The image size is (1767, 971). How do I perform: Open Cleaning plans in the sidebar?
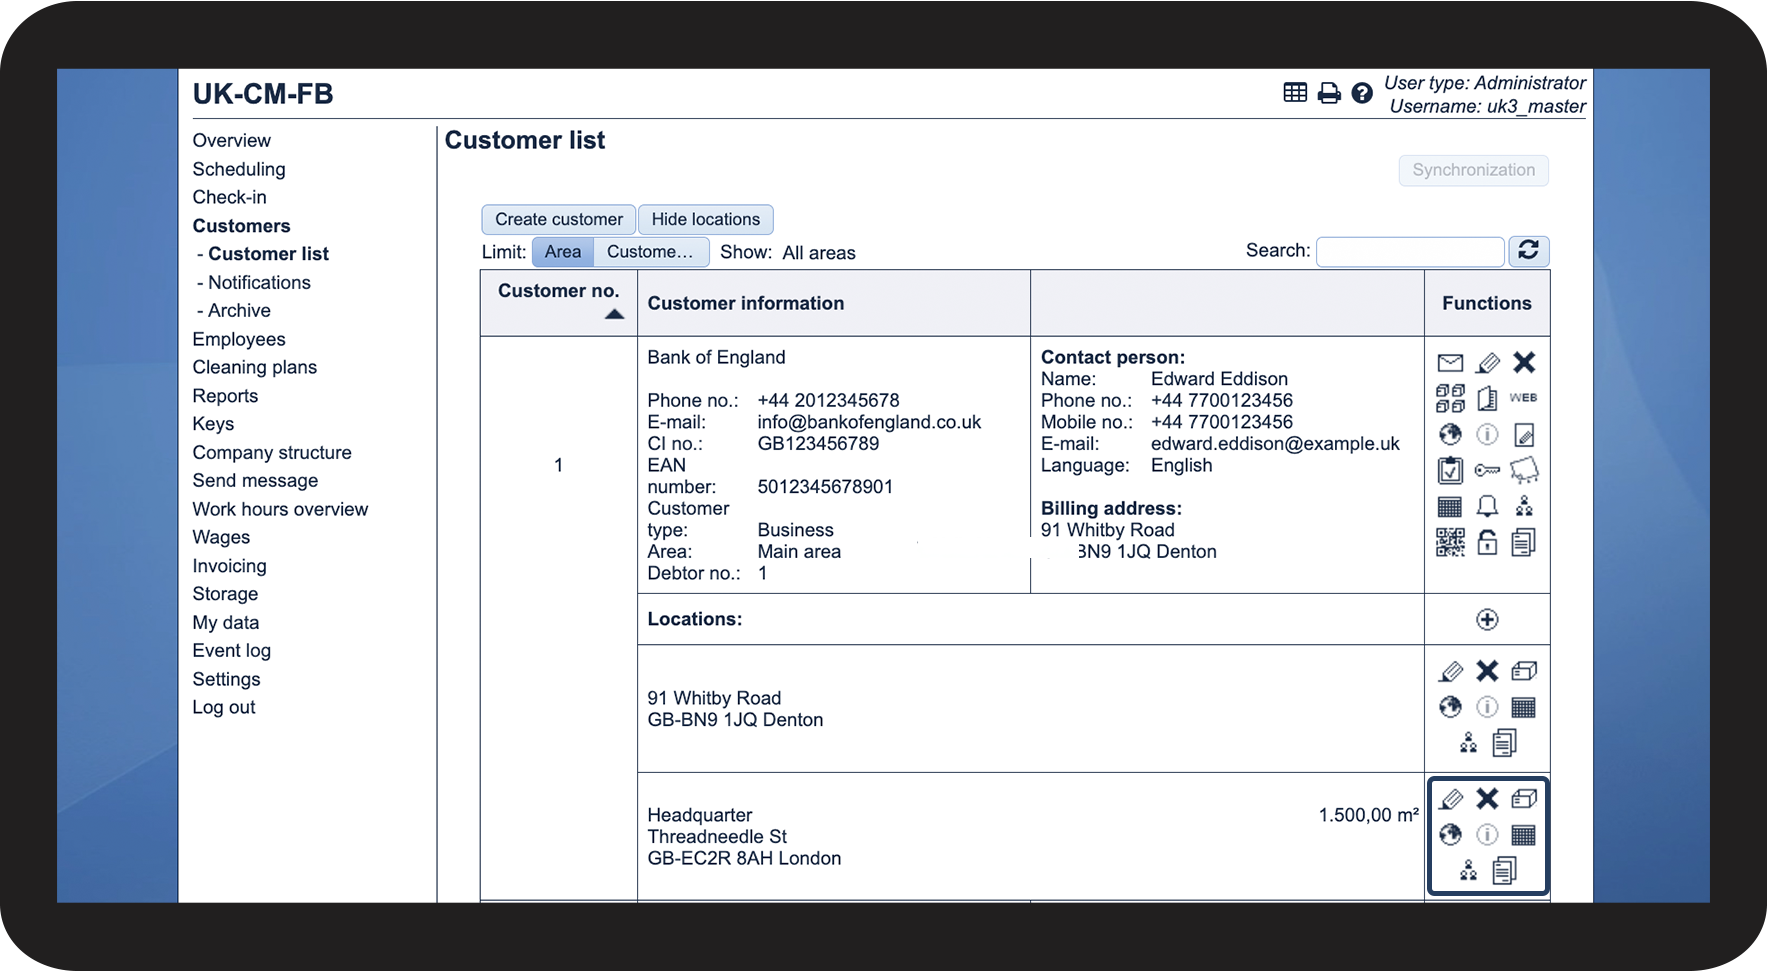[255, 367]
